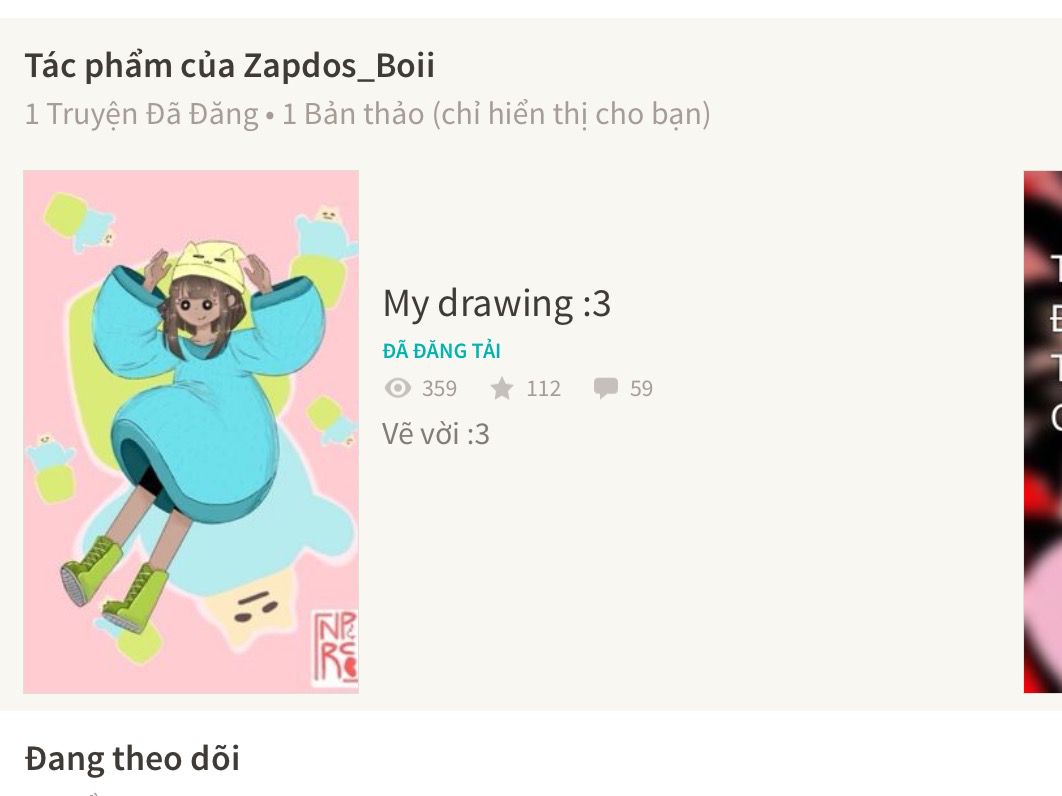
Task: Click the star votes icon
Action: tap(502, 388)
